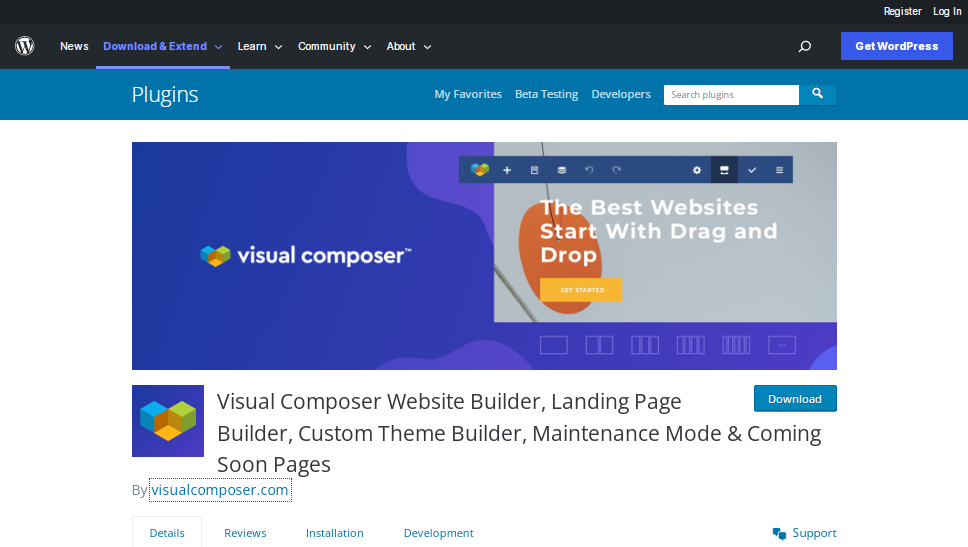Image resolution: width=968 pixels, height=547 pixels.
Task: Open the Community menu item
Action: 327,46
